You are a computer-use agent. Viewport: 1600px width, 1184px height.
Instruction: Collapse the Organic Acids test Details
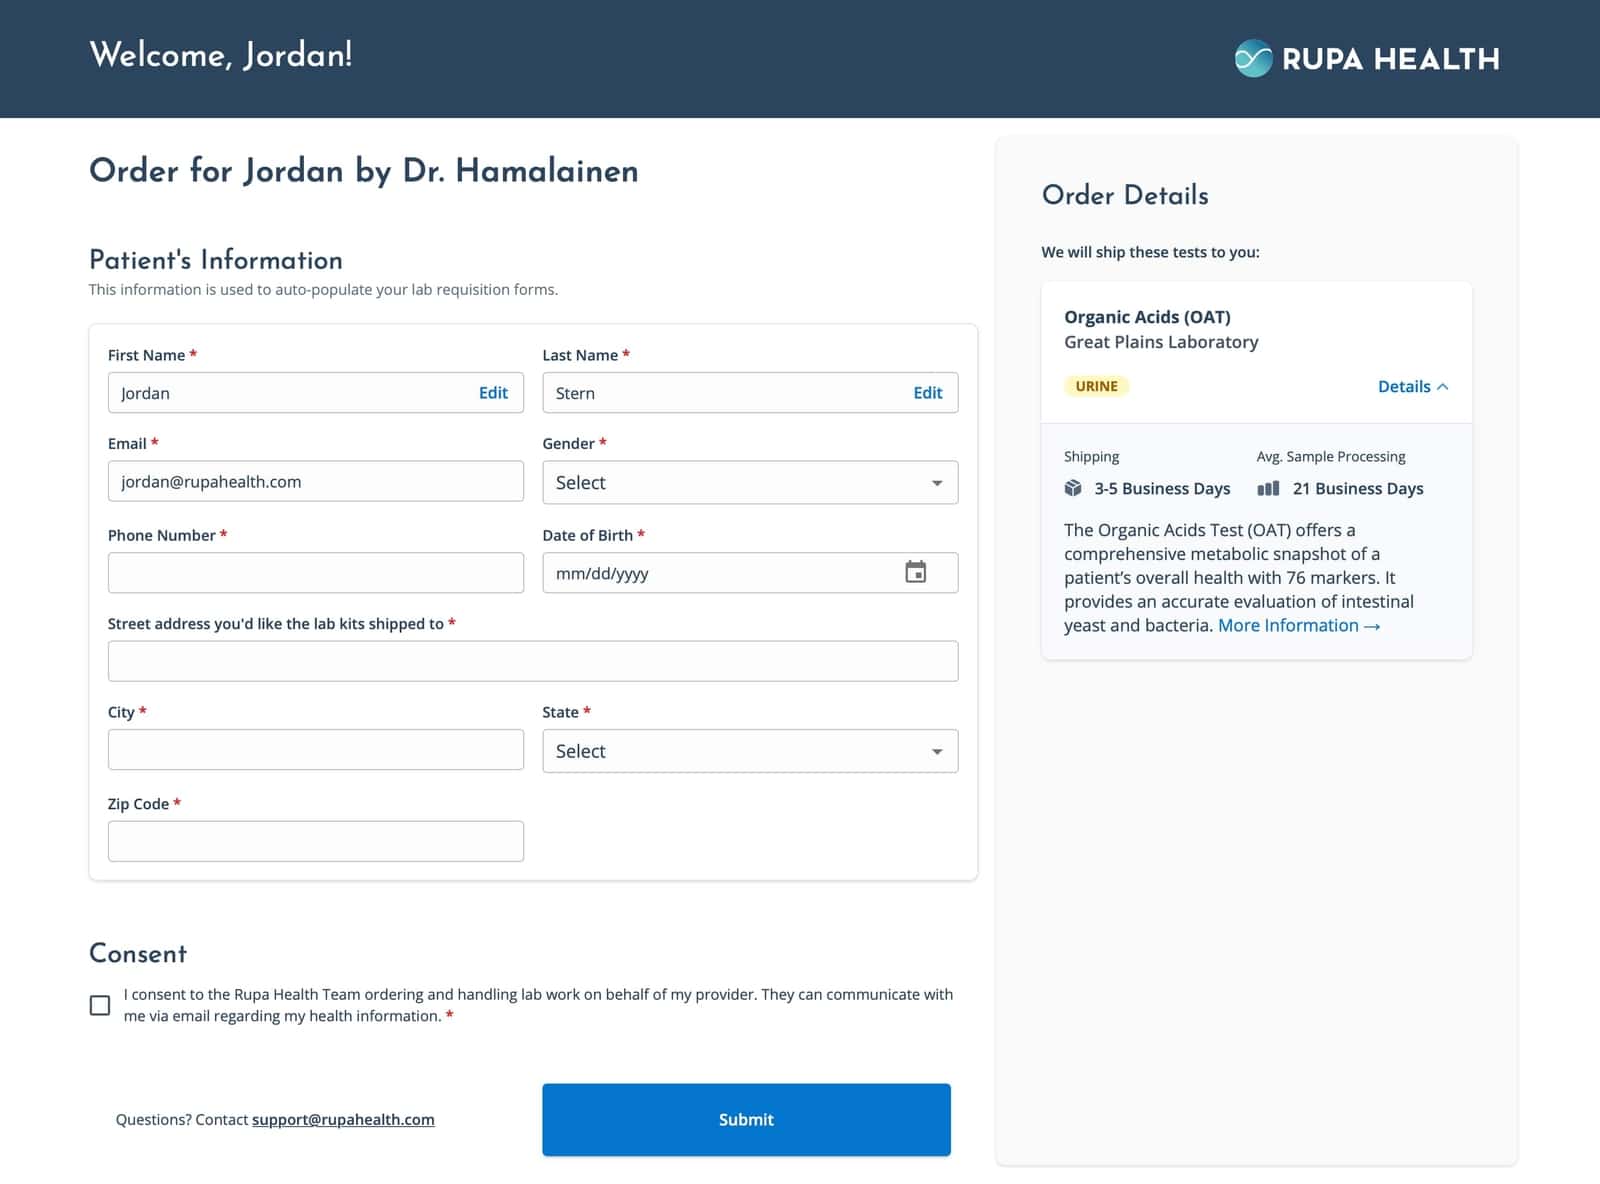click(1412, 386)
